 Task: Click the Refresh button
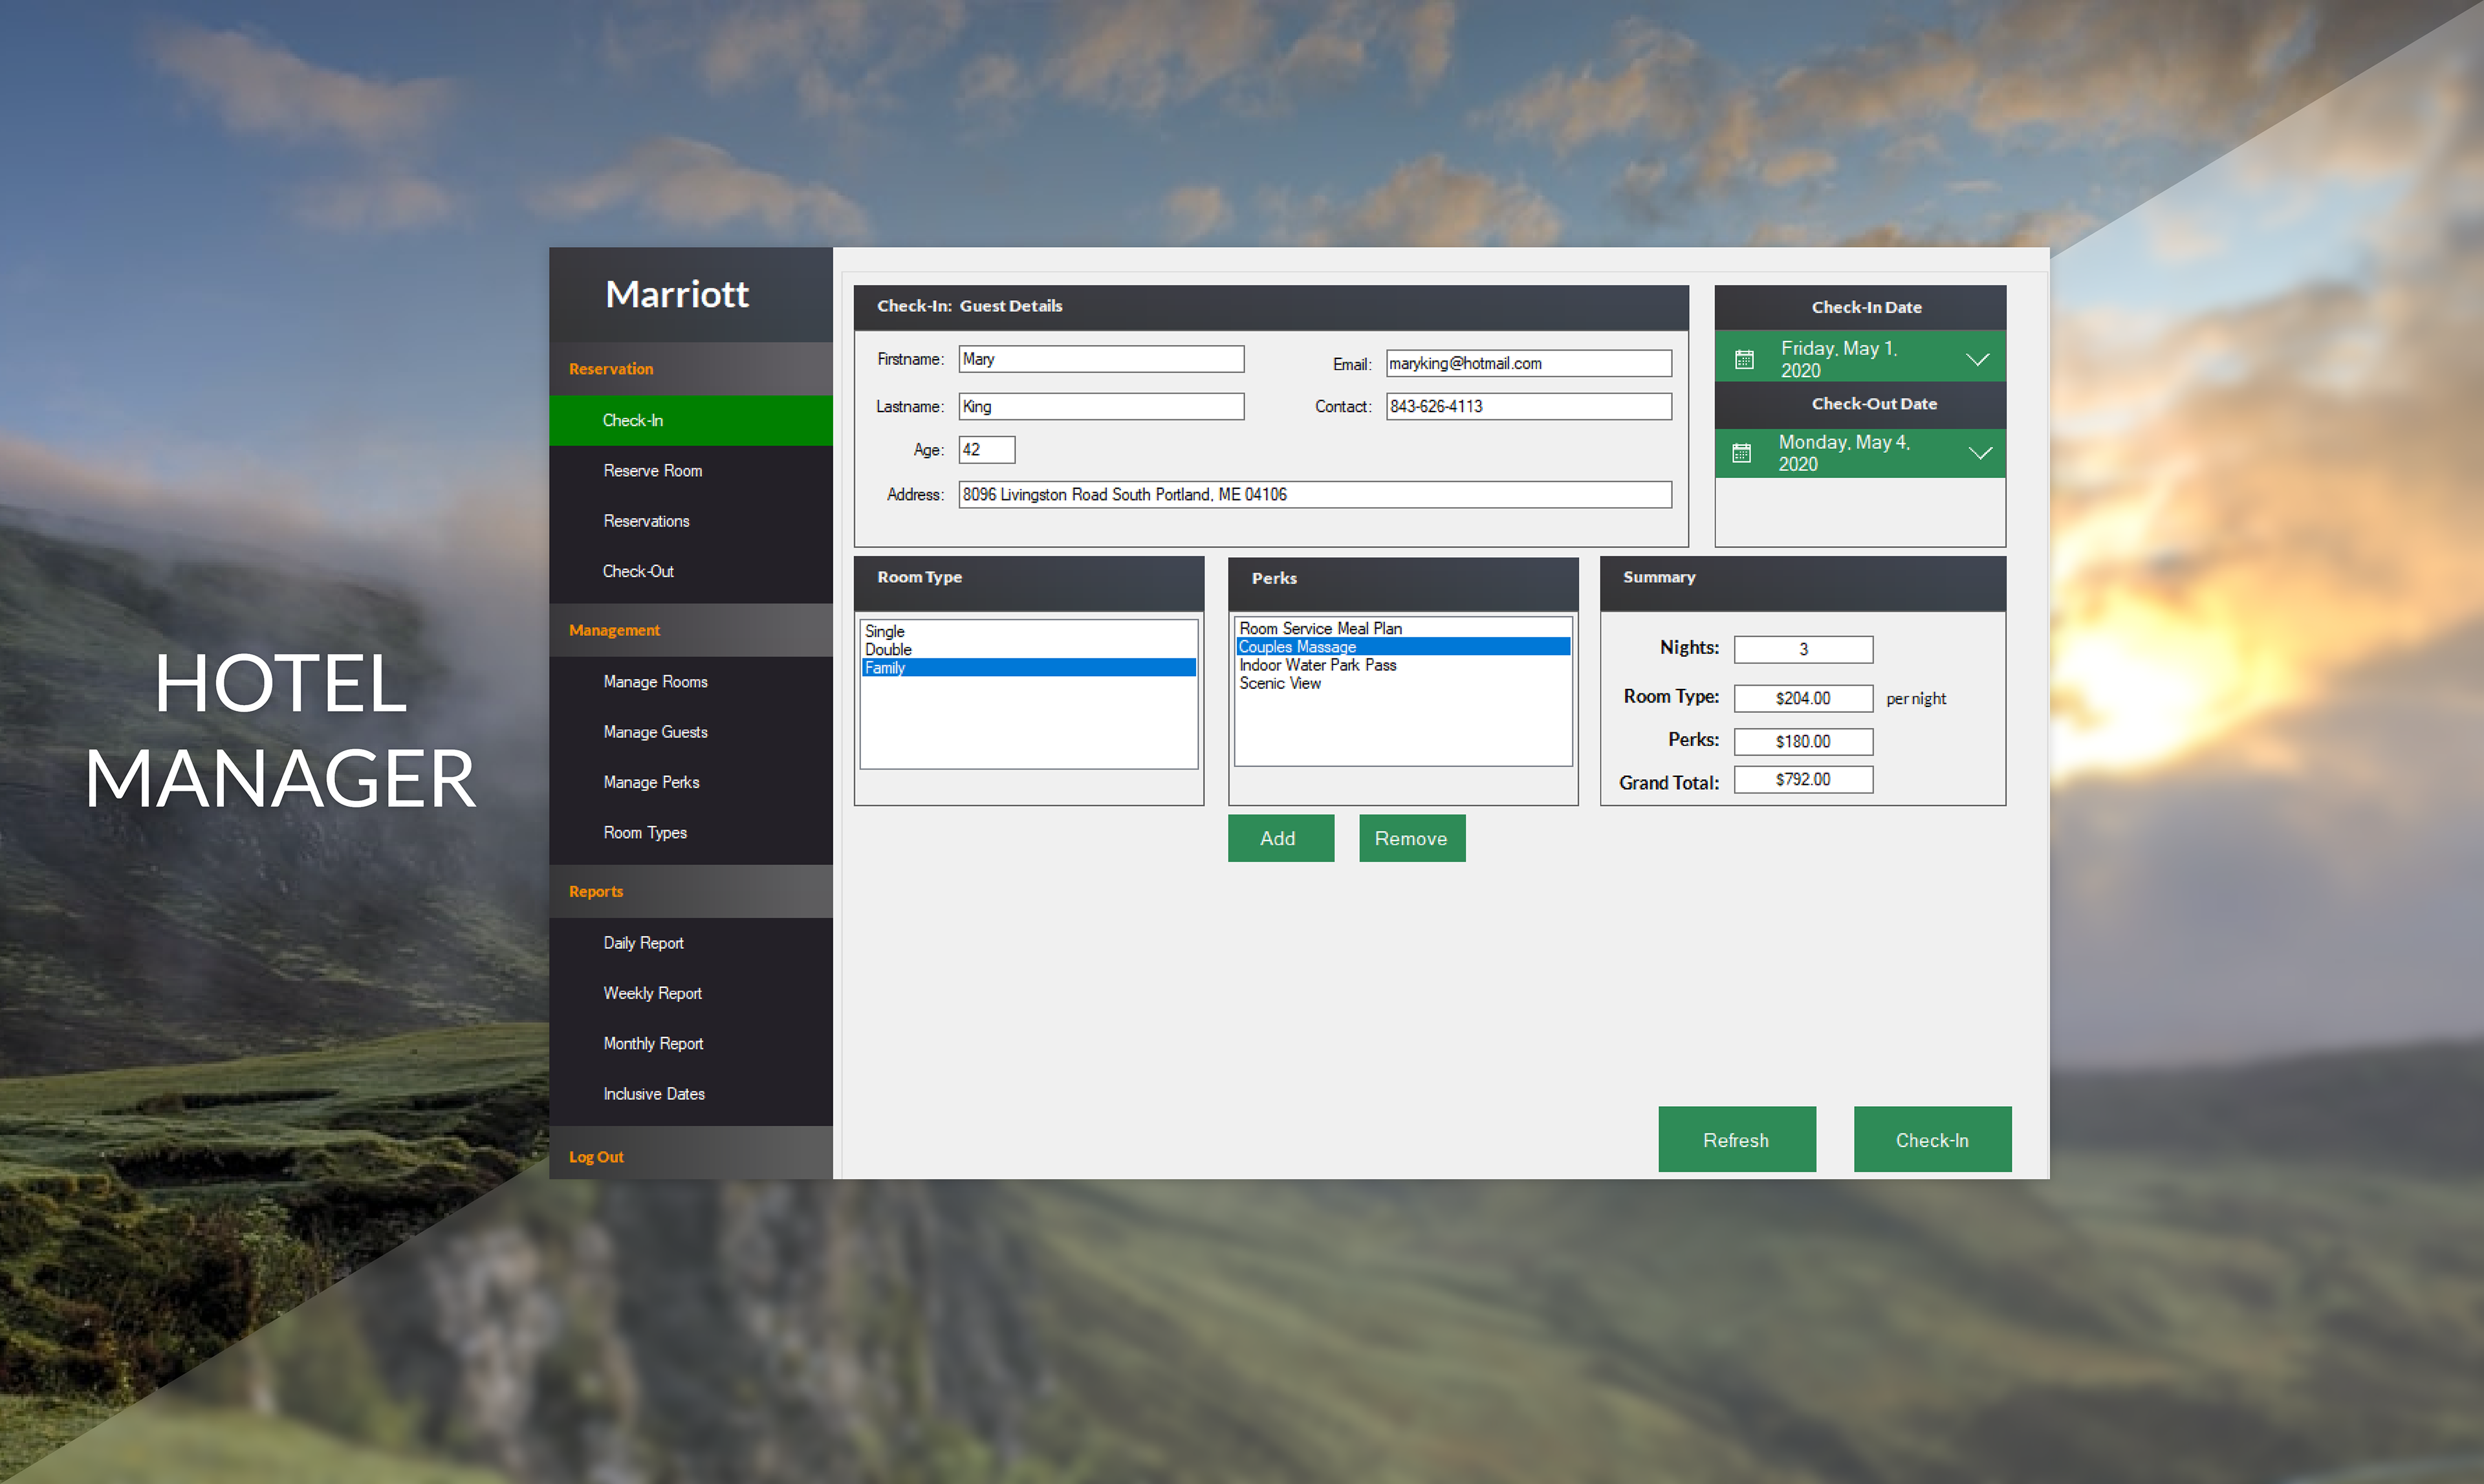[1736, 1139]
